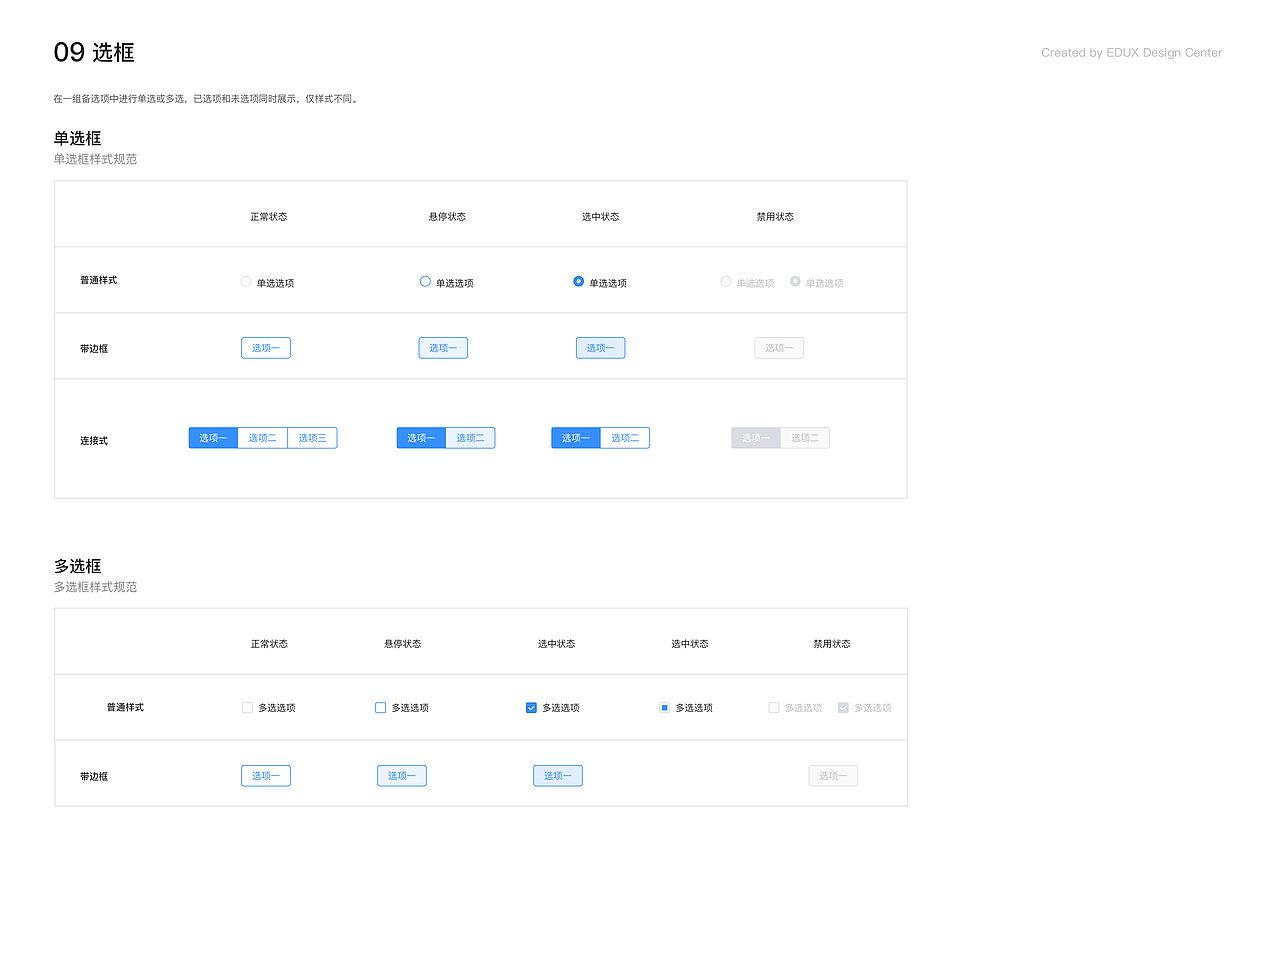Choose 选项二 in selected-state connected group
The height and width of the screenshot is (959, 1280).
[625, 438]
